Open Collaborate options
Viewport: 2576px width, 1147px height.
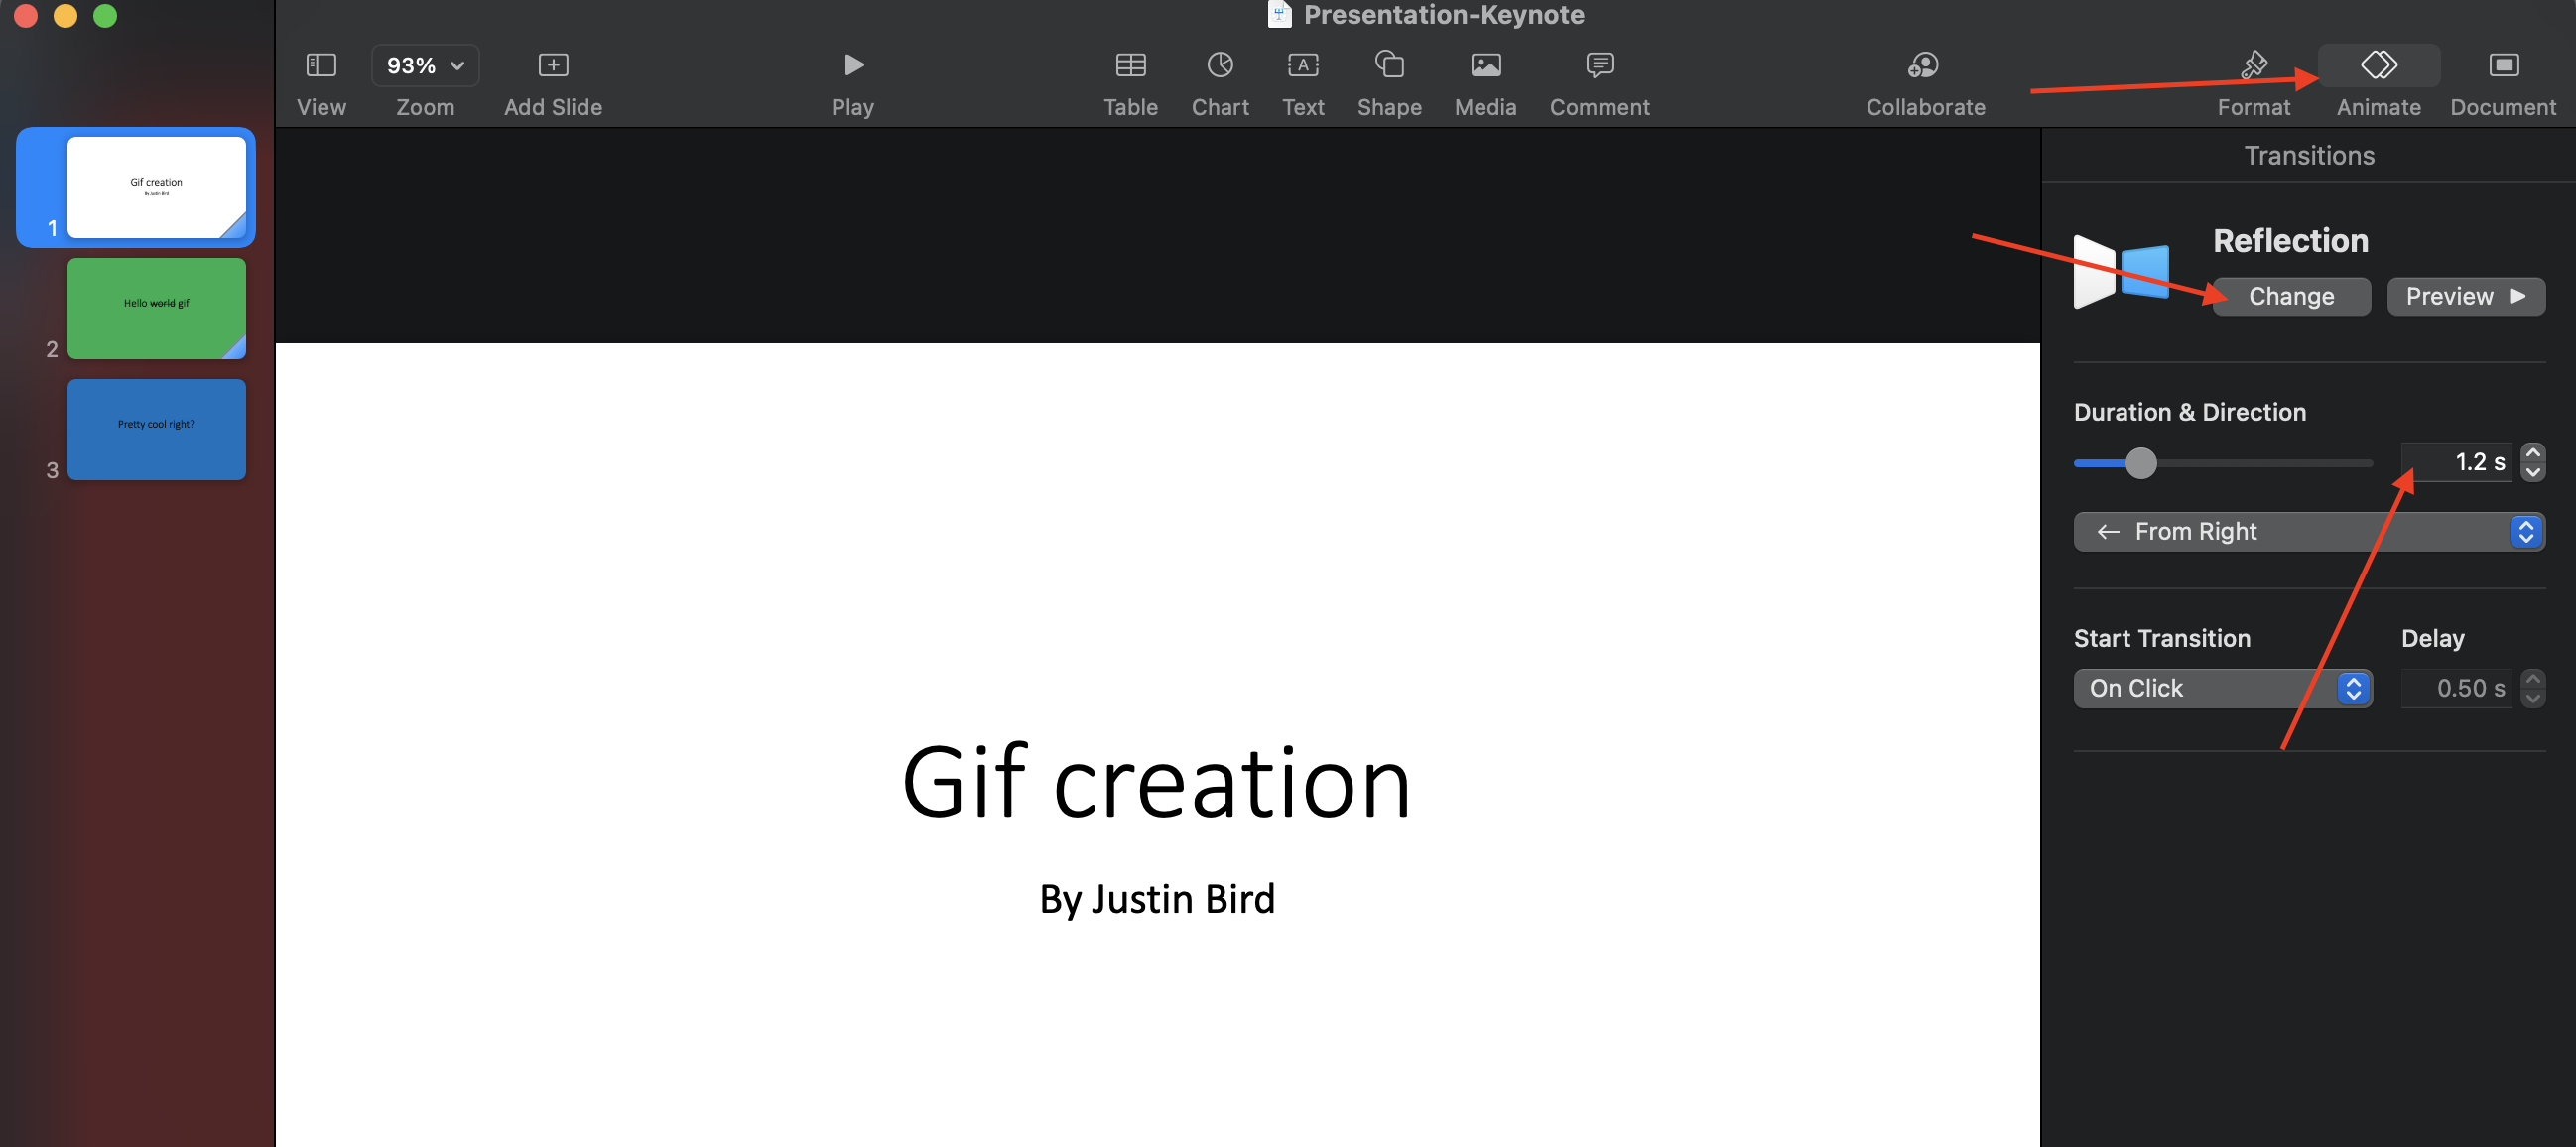[1923, 65]
